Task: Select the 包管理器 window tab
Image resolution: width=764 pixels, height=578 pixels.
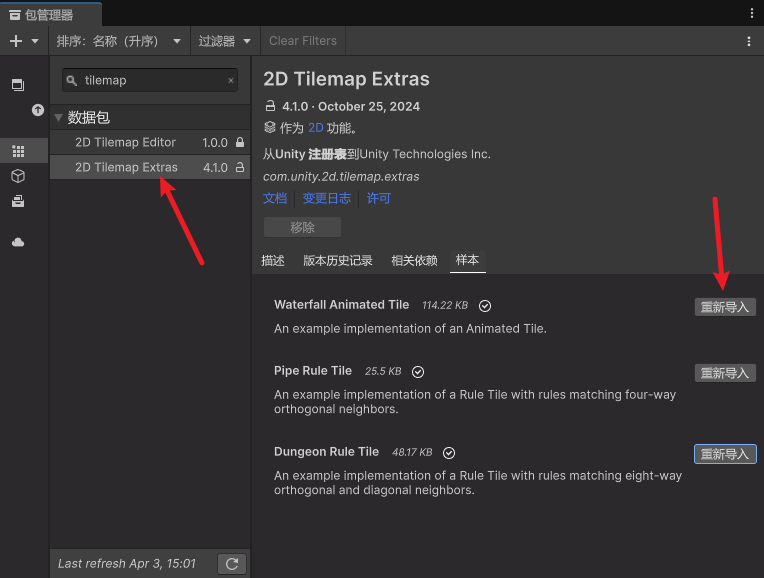Action: [x=51, y=15]
